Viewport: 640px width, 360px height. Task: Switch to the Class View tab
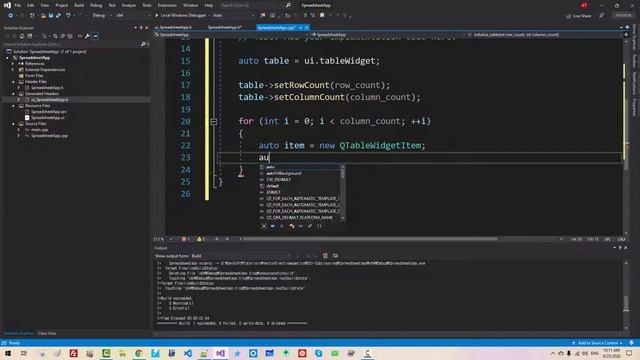pos(47,333)
